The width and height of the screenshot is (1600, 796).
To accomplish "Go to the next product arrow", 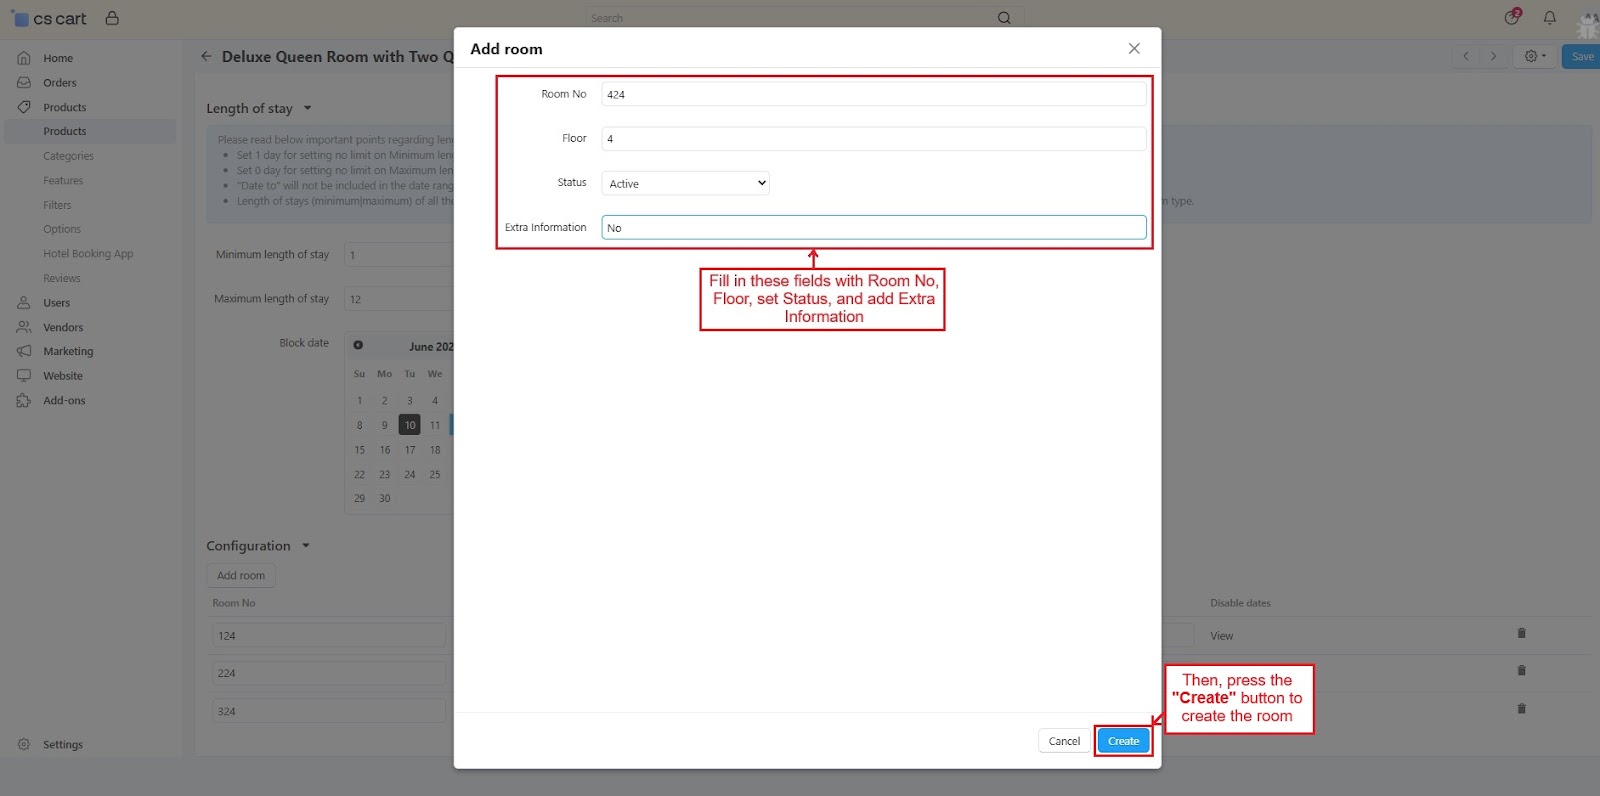I will 1493,57.
